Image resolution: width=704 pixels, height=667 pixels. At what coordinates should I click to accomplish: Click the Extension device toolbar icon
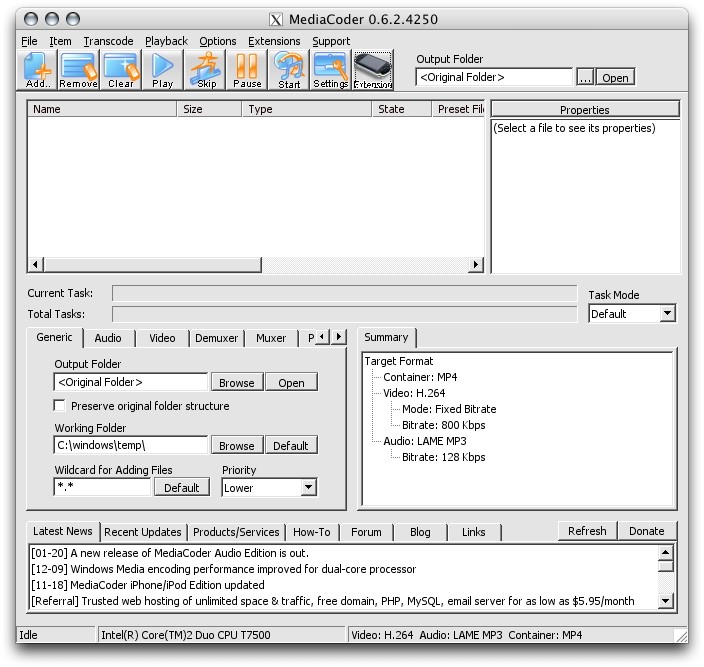coord(373,70)
